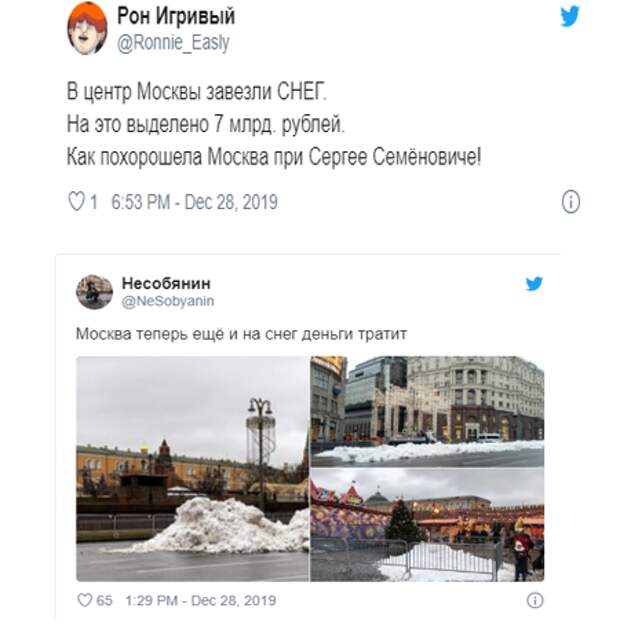The height and width of the screenshot is (626, 620).
Task: Like the tweet by Рон Игривый
Action: [76, 201]
